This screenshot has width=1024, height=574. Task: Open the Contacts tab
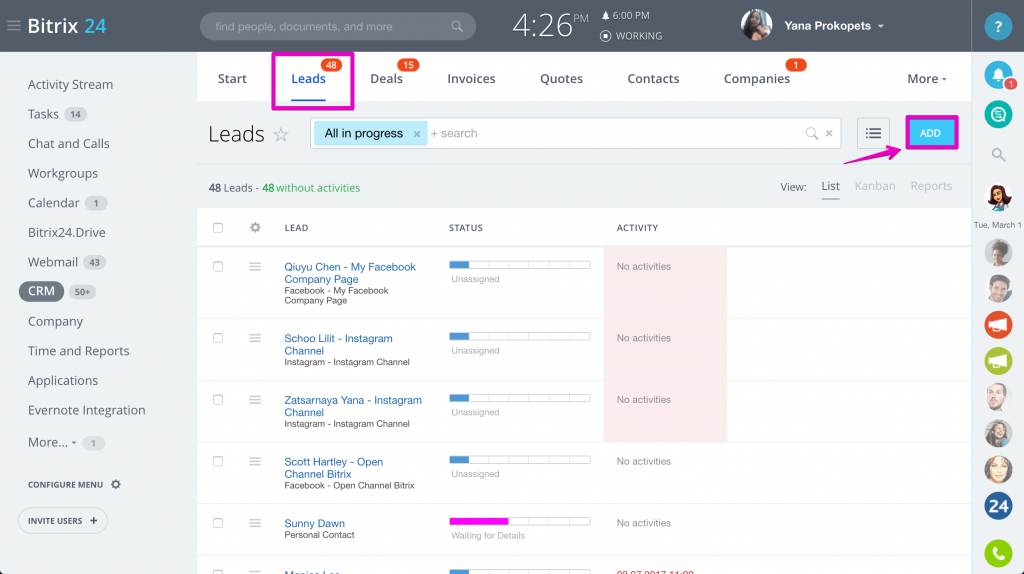653,78
